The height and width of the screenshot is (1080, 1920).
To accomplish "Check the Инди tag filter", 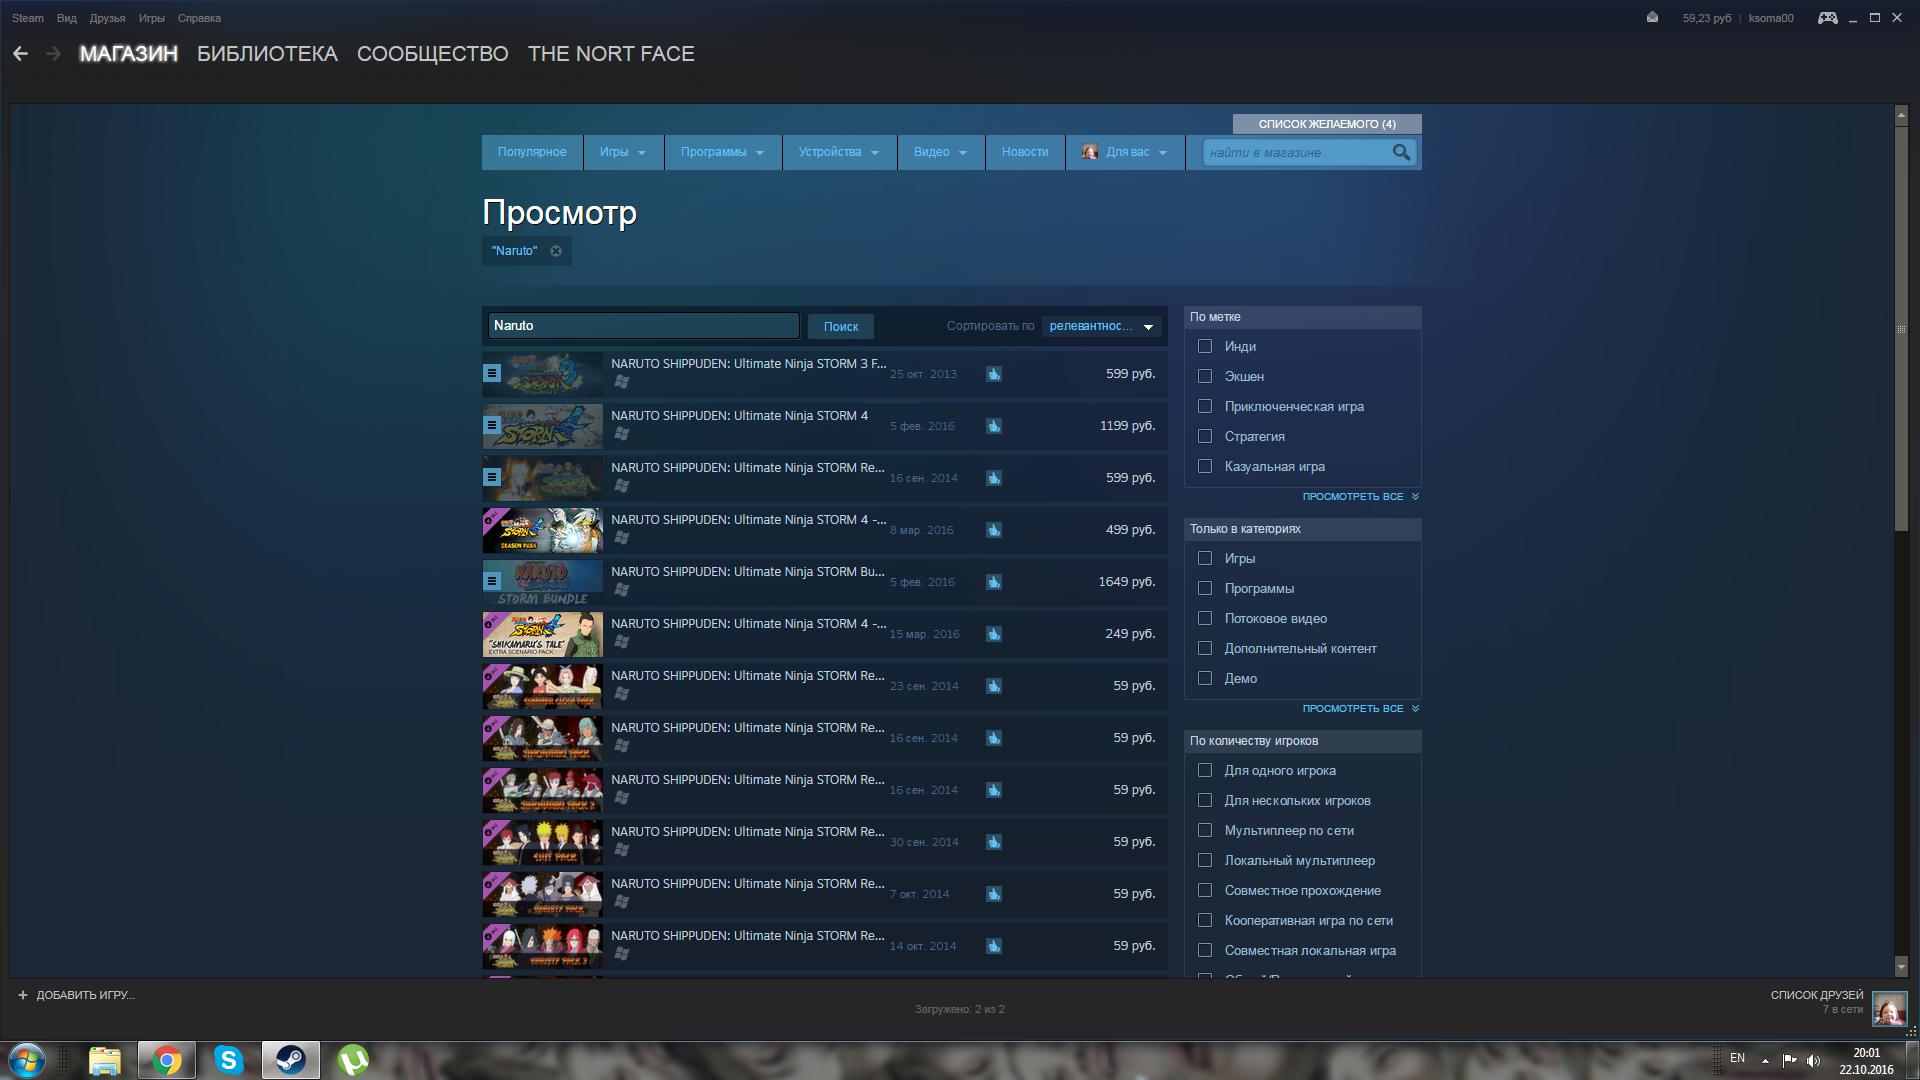I will point(1205,346).
